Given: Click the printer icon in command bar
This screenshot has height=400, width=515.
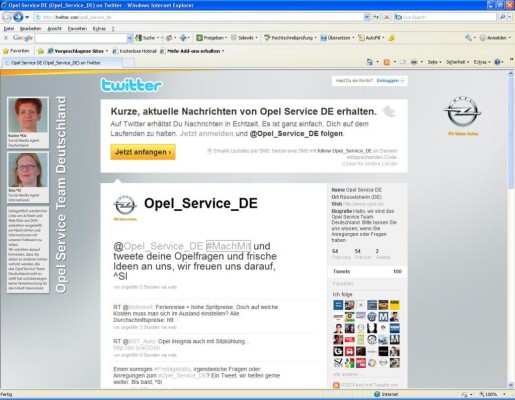Looking at the screenshot, I should pyautogui.click(x=414, y=62).
